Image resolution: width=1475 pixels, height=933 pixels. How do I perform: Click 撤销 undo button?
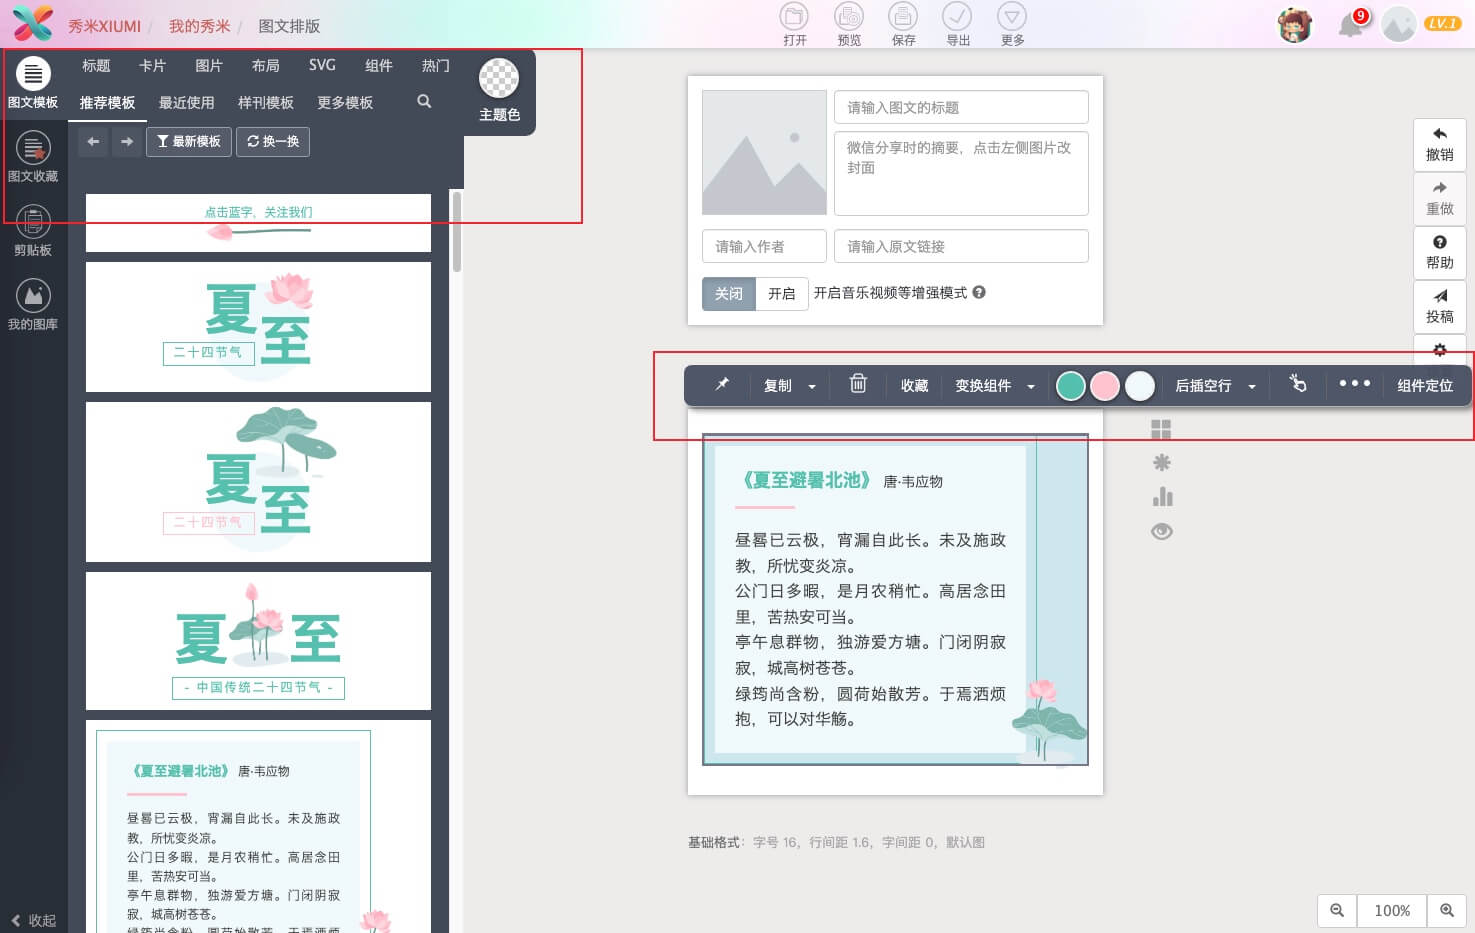(1439, 145)
